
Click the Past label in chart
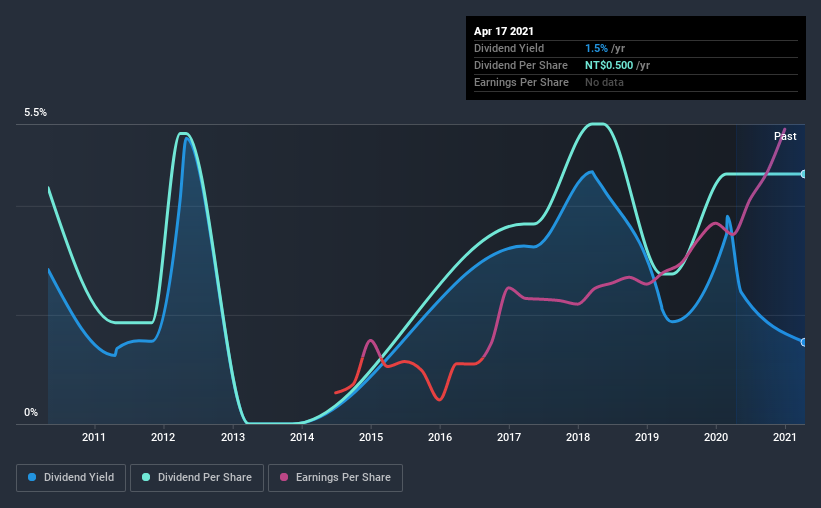tap(785, 136)
